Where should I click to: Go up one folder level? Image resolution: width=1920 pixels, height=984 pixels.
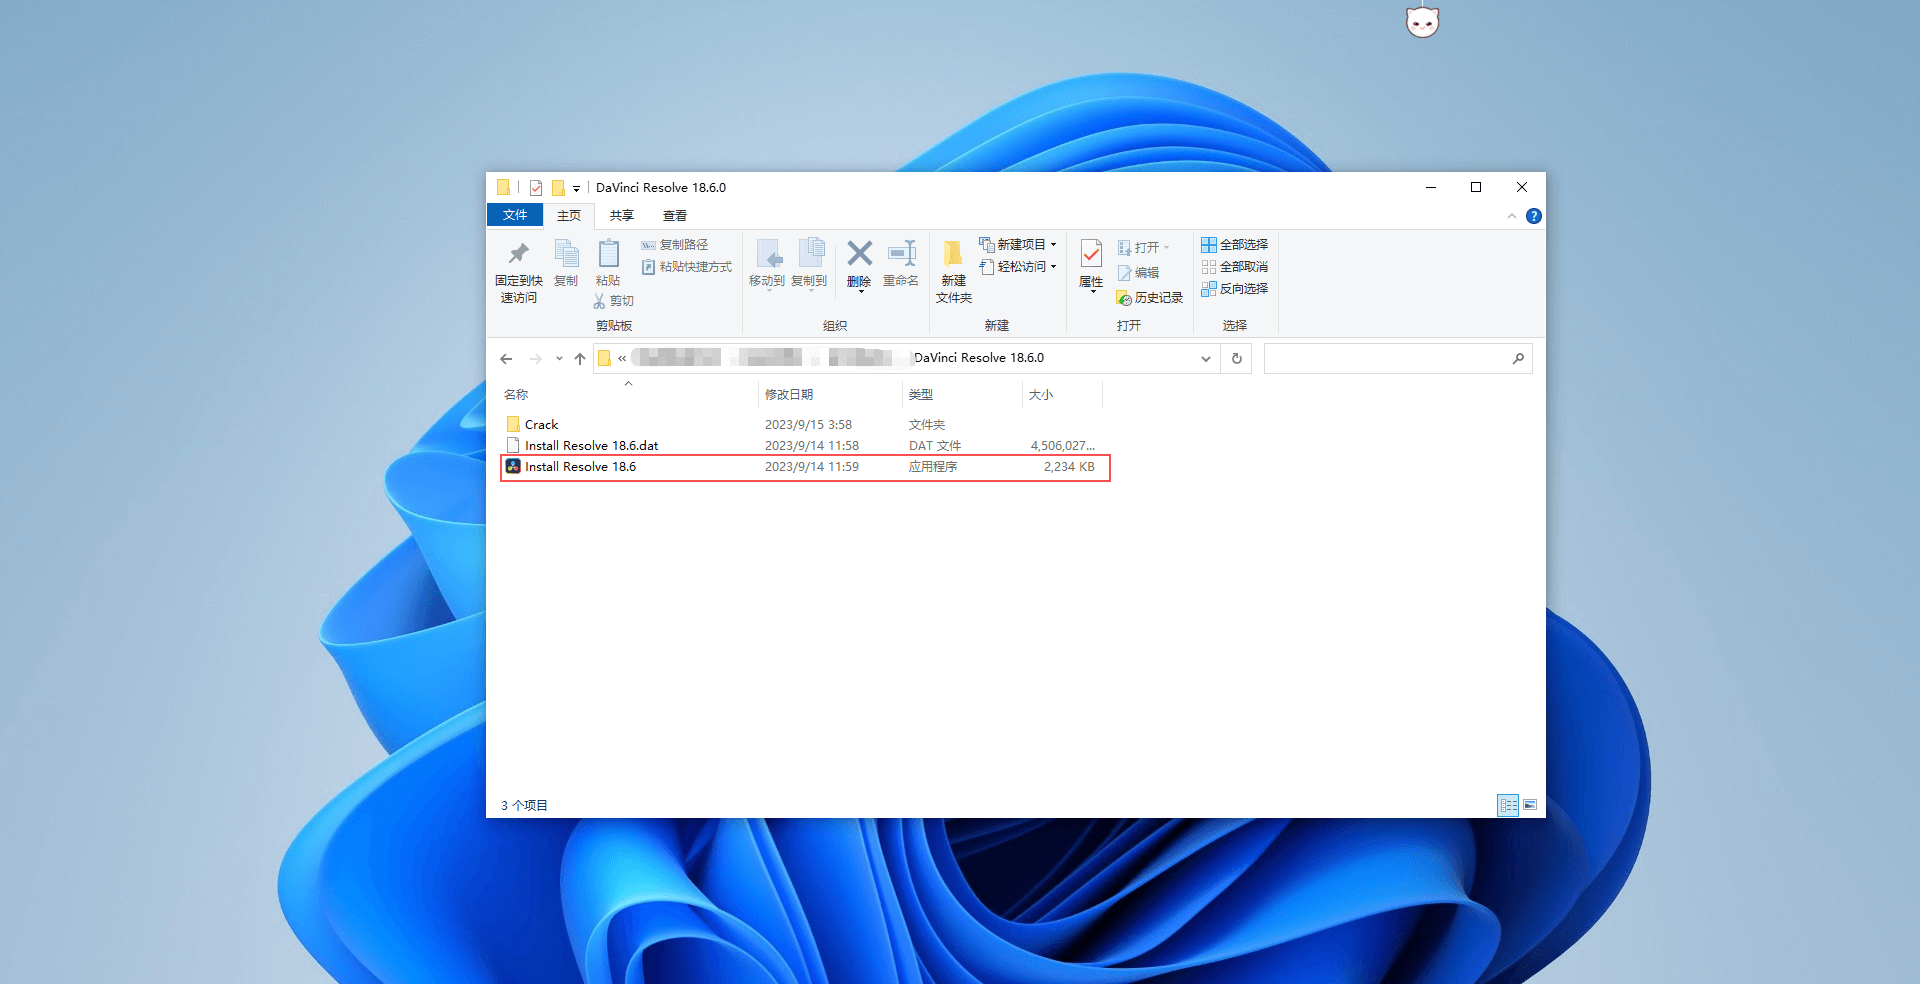(580, 359)
